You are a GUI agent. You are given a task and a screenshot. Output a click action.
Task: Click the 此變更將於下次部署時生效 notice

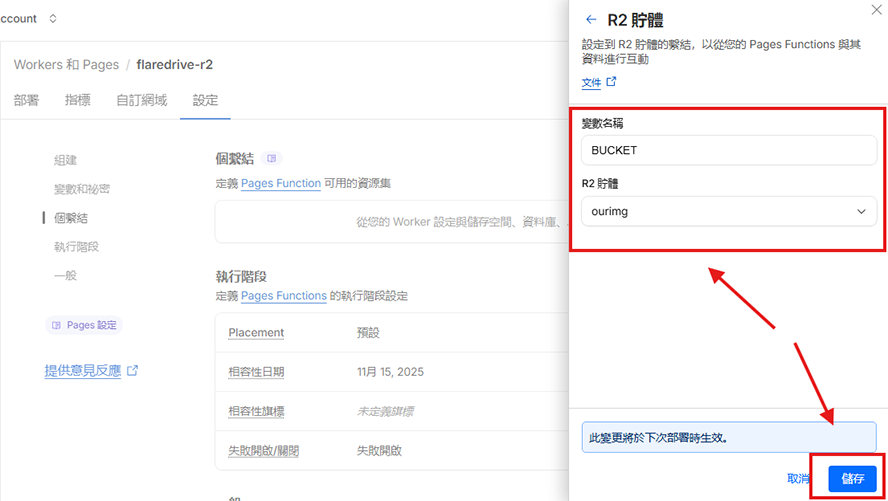click(x=729, y=437)
